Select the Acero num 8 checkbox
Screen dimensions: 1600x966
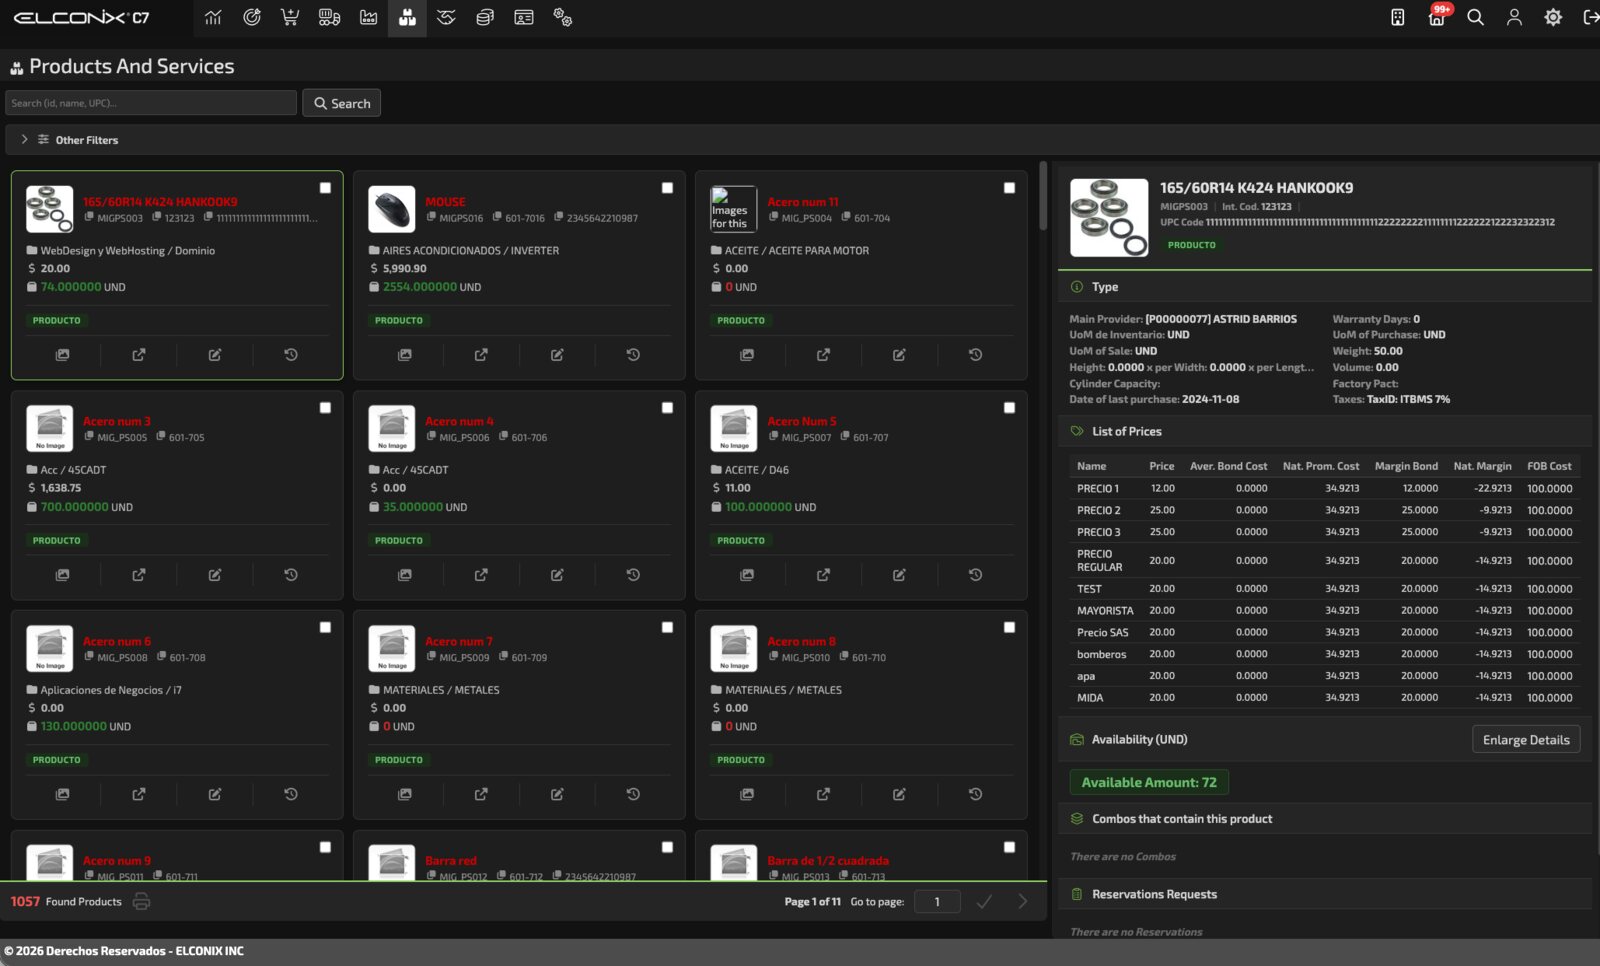coord(1009,627)
